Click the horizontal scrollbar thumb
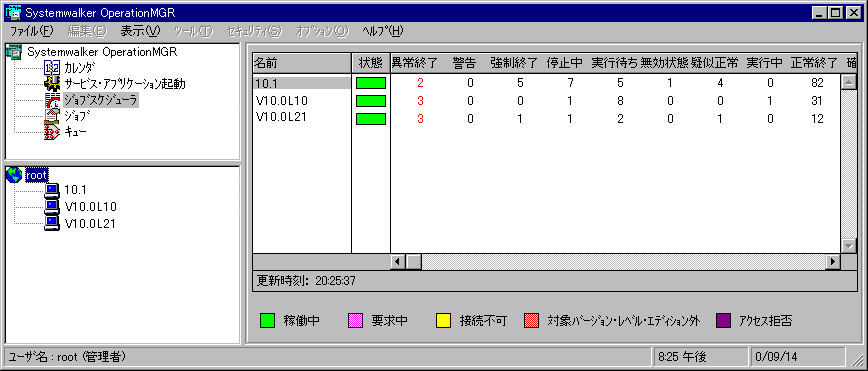The width and height of the screenshot is (868, 371). 414,261
